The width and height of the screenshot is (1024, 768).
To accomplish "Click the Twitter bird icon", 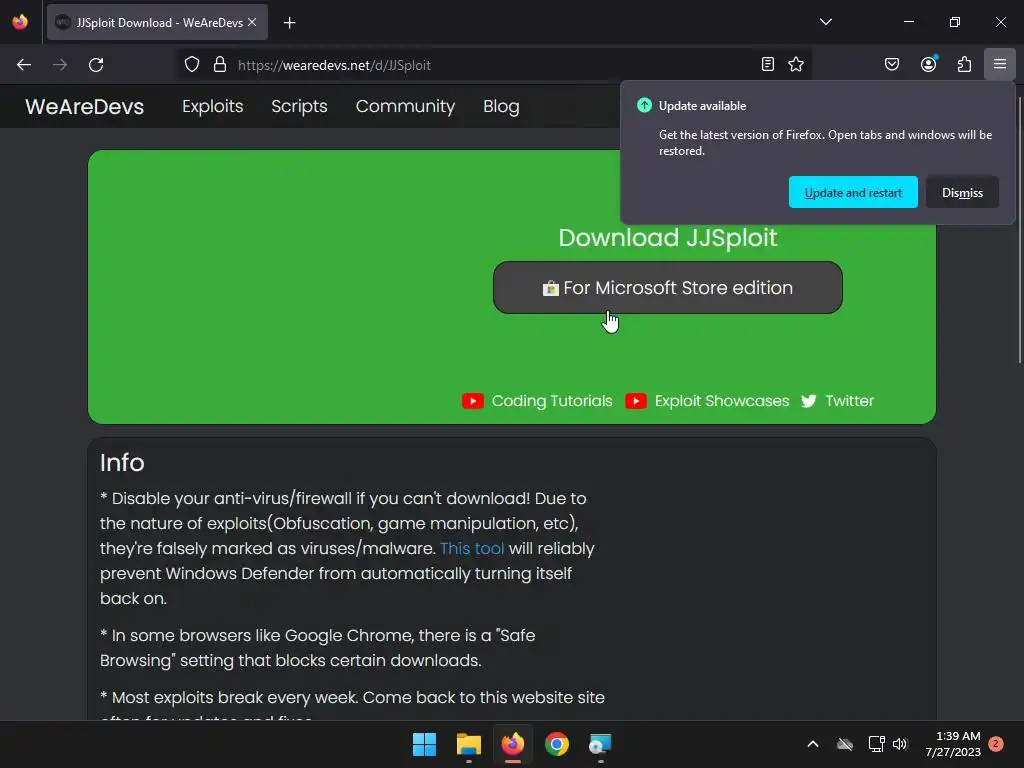I will pyautogui.click(x=808, y=401).
